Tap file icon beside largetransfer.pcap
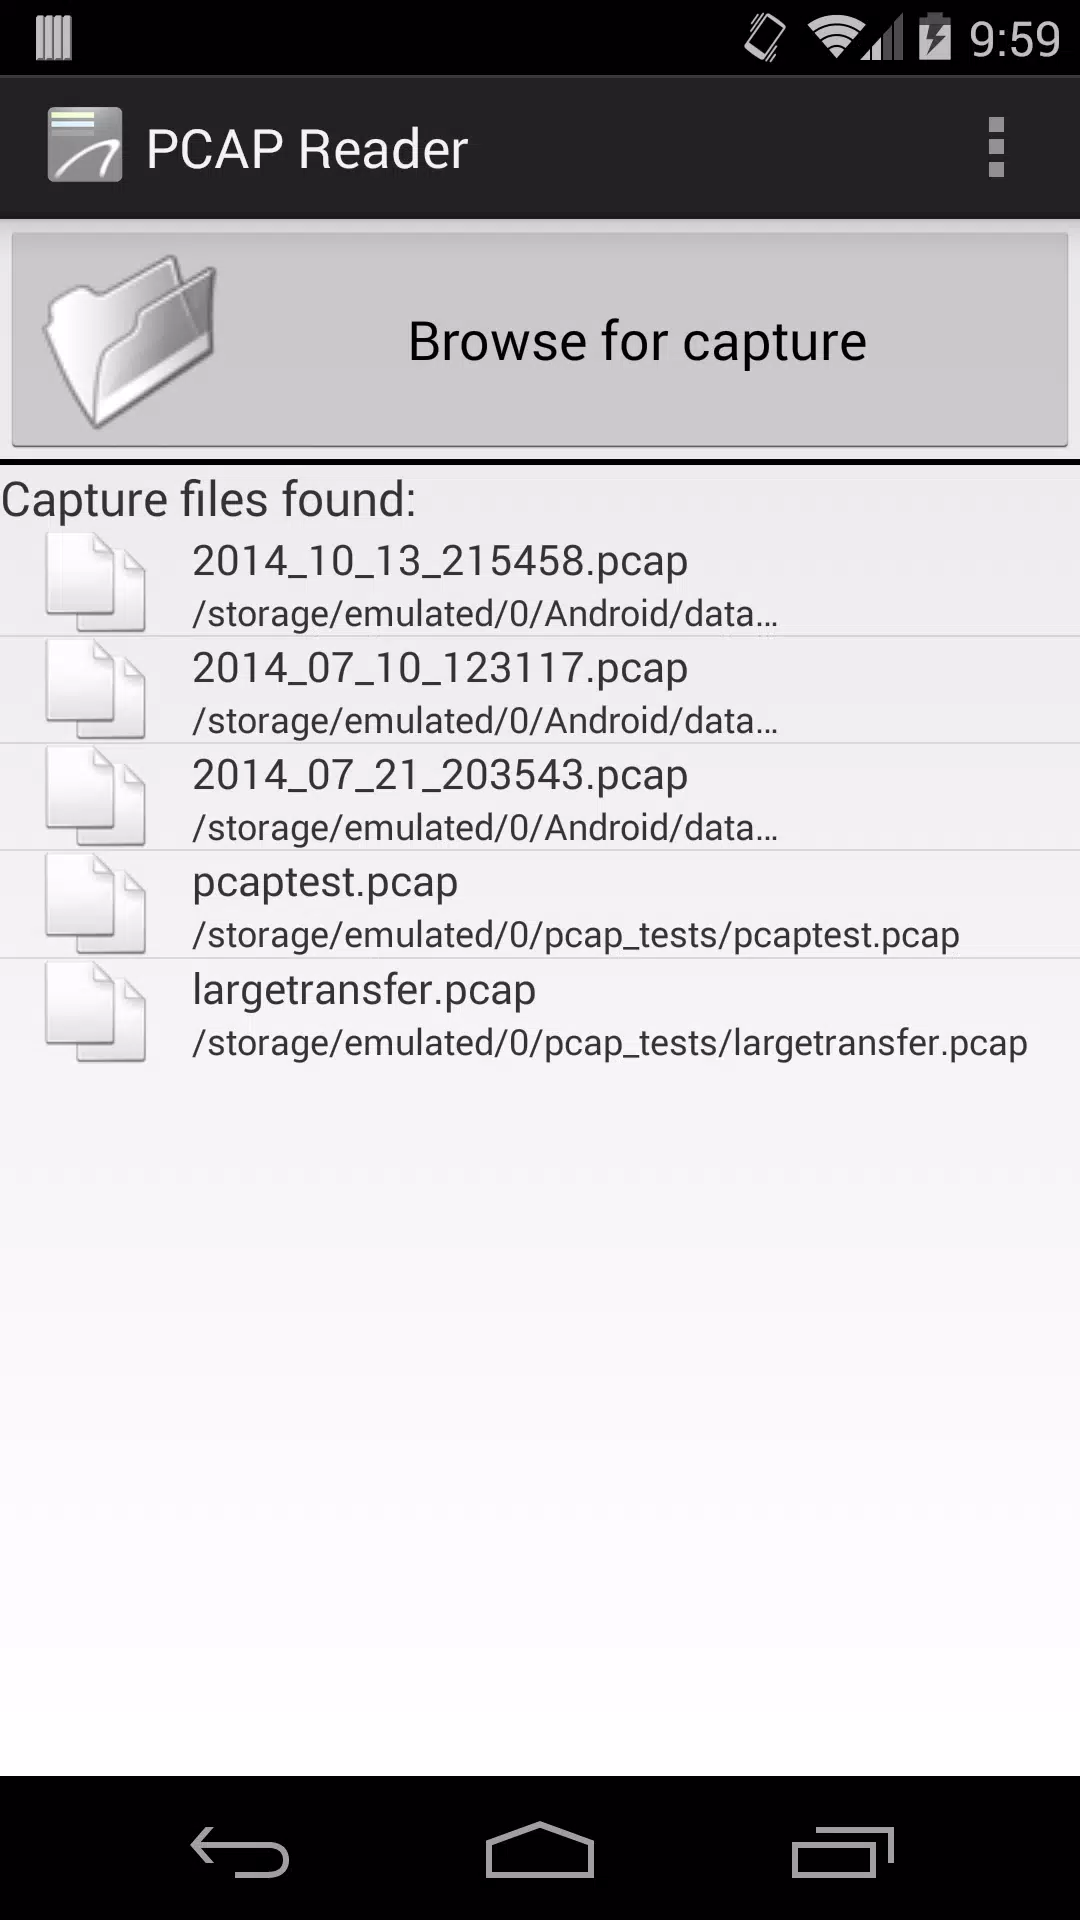The height and width of the screenshot is (1920, 1080). click(95, 1011)
